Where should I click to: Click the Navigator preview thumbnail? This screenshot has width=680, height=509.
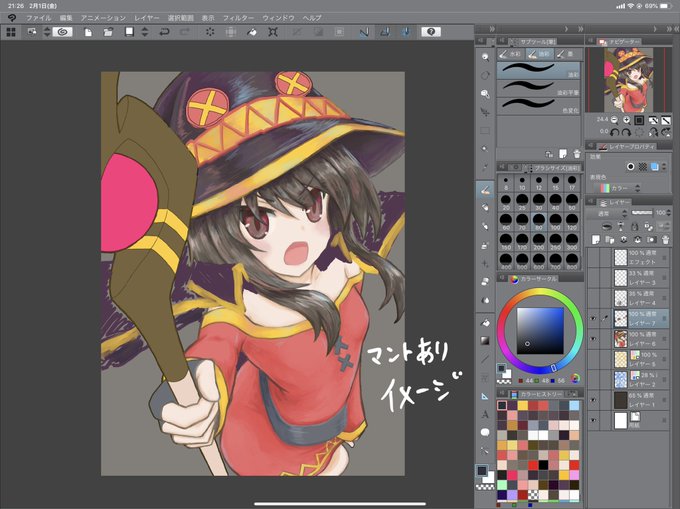628,80
